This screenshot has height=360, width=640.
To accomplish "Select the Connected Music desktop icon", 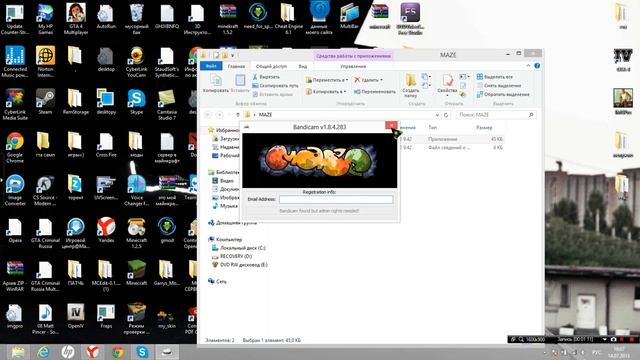I will (x=15, y=62).
